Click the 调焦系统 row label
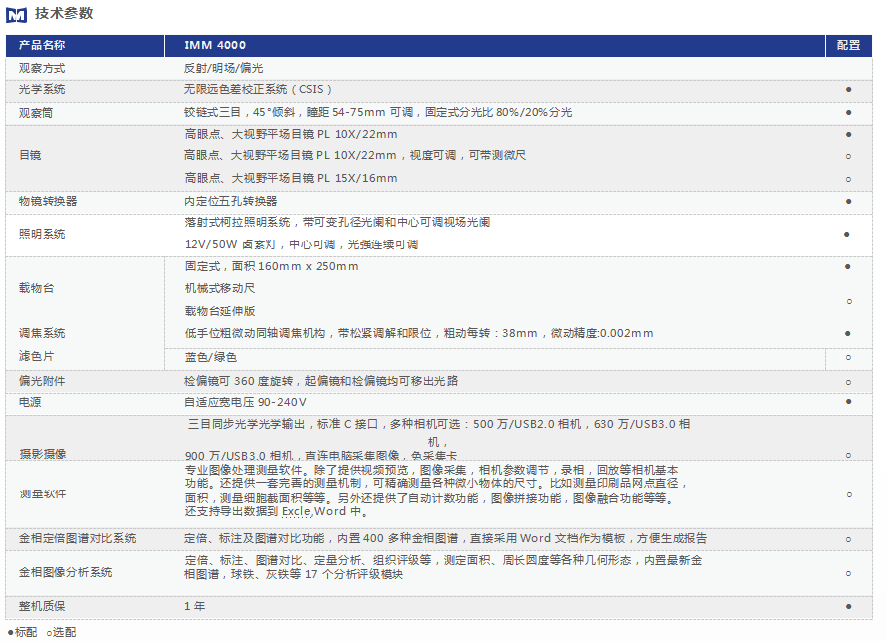887x641 pixels. click(42, 333)
